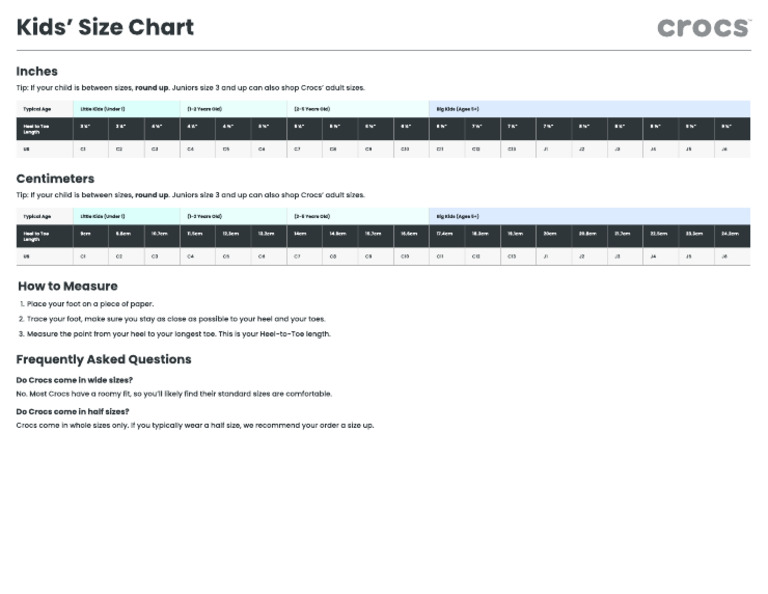
Task: Select the Inches section heading
Action: [x=37, y=71]
